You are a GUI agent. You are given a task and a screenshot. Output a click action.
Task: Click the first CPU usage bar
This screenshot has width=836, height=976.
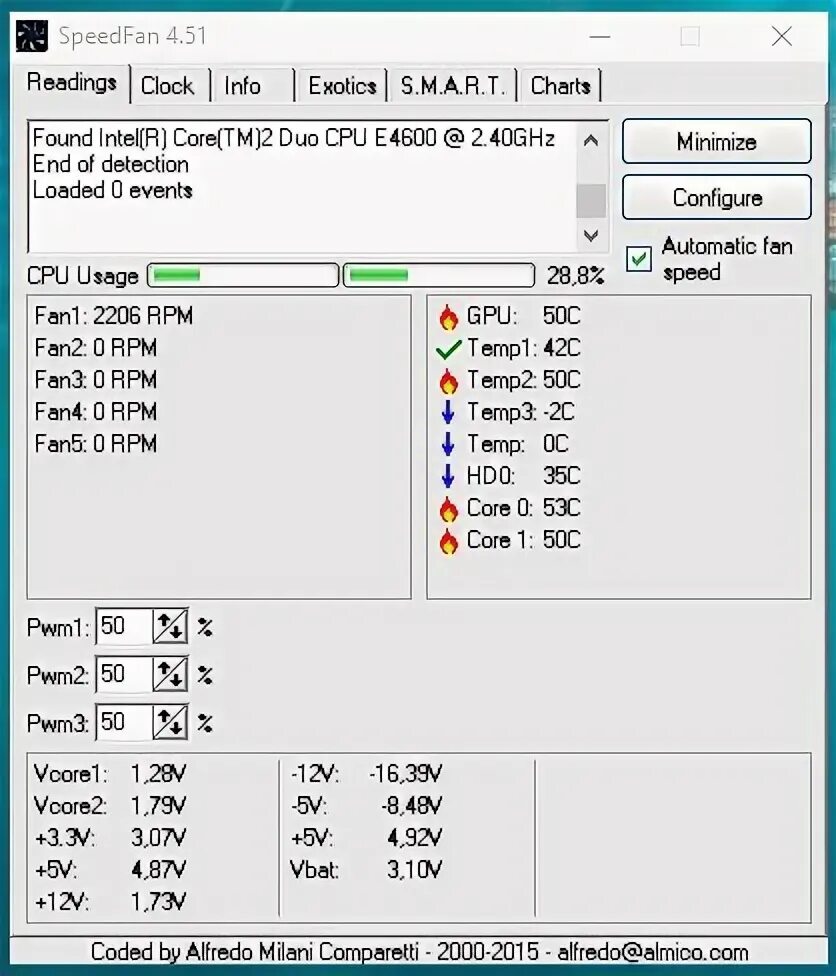(x=243, y=275)
